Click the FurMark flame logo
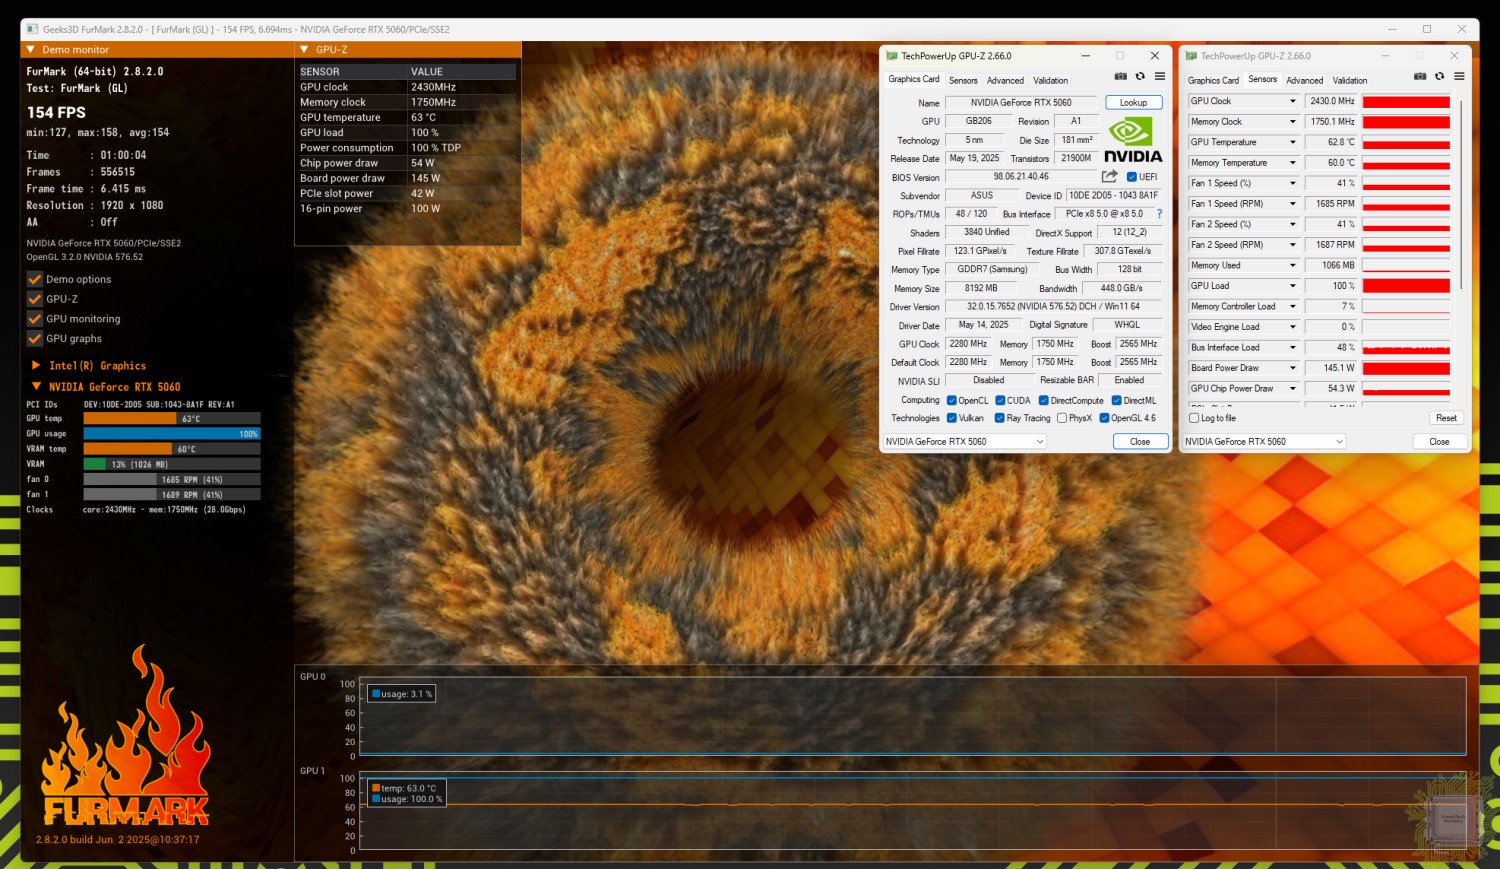Image resolution: width=1500 pixels, height=869 pixels. click(x=125, y=737)
